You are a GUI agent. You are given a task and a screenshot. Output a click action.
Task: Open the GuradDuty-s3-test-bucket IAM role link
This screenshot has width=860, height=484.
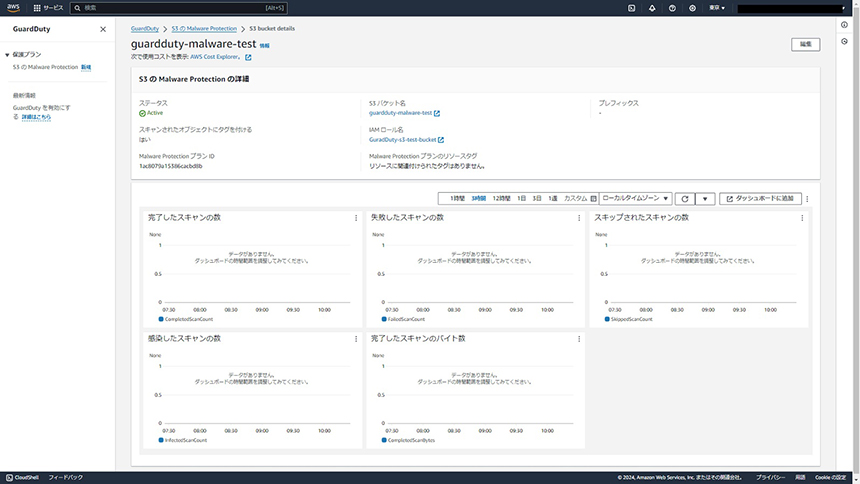403,140
